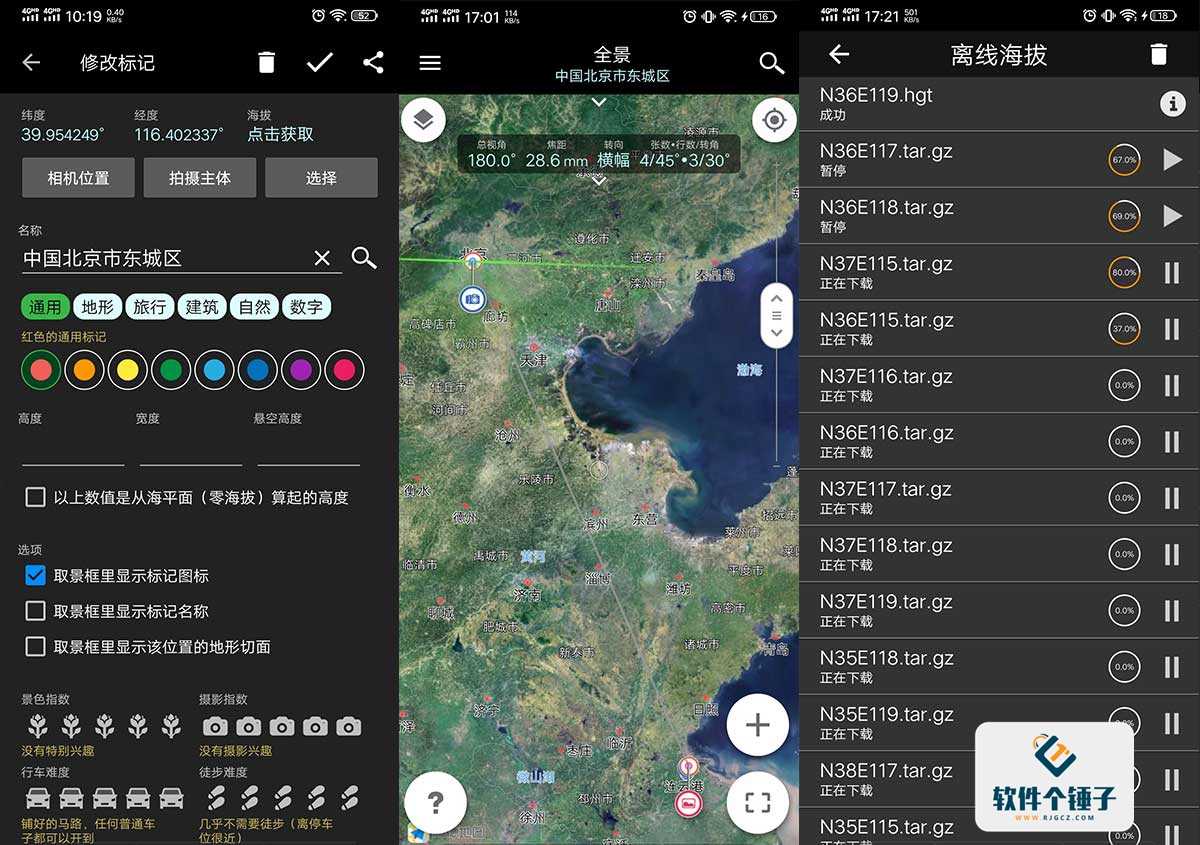Enter fullscreen with the map's fullscreen icon

(757, 802)
